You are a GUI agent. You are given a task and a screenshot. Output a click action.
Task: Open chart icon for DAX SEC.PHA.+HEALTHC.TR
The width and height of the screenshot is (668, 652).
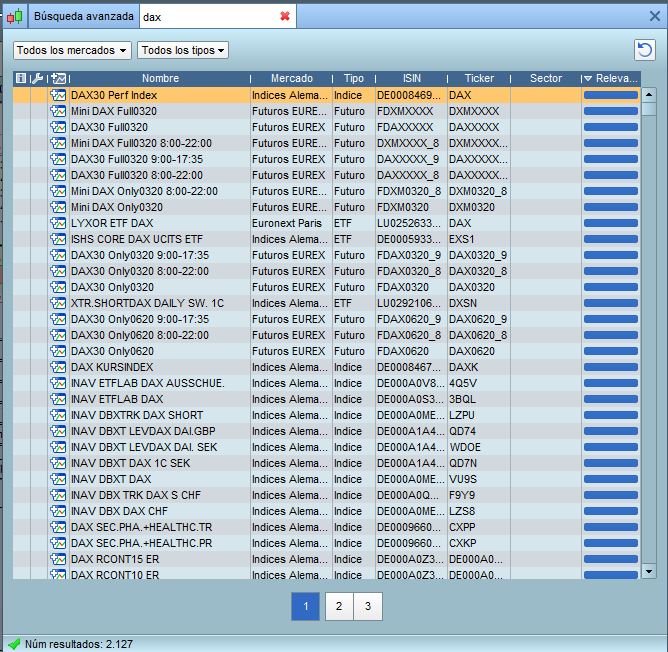58,527
